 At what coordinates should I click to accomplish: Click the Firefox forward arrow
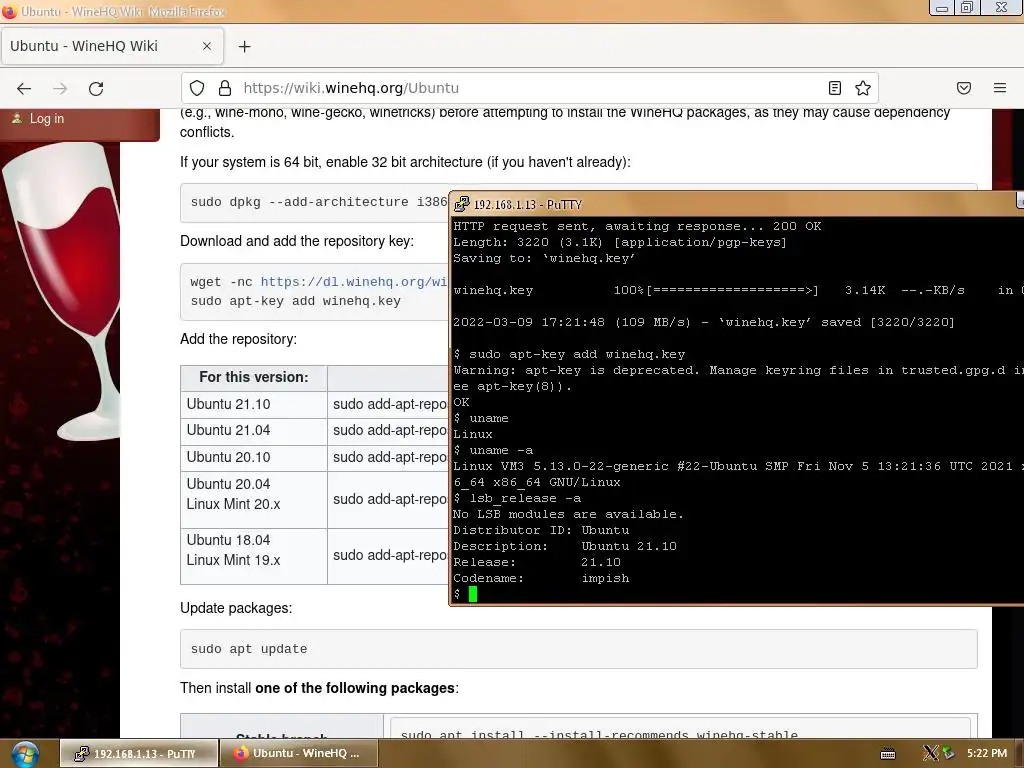60,88
